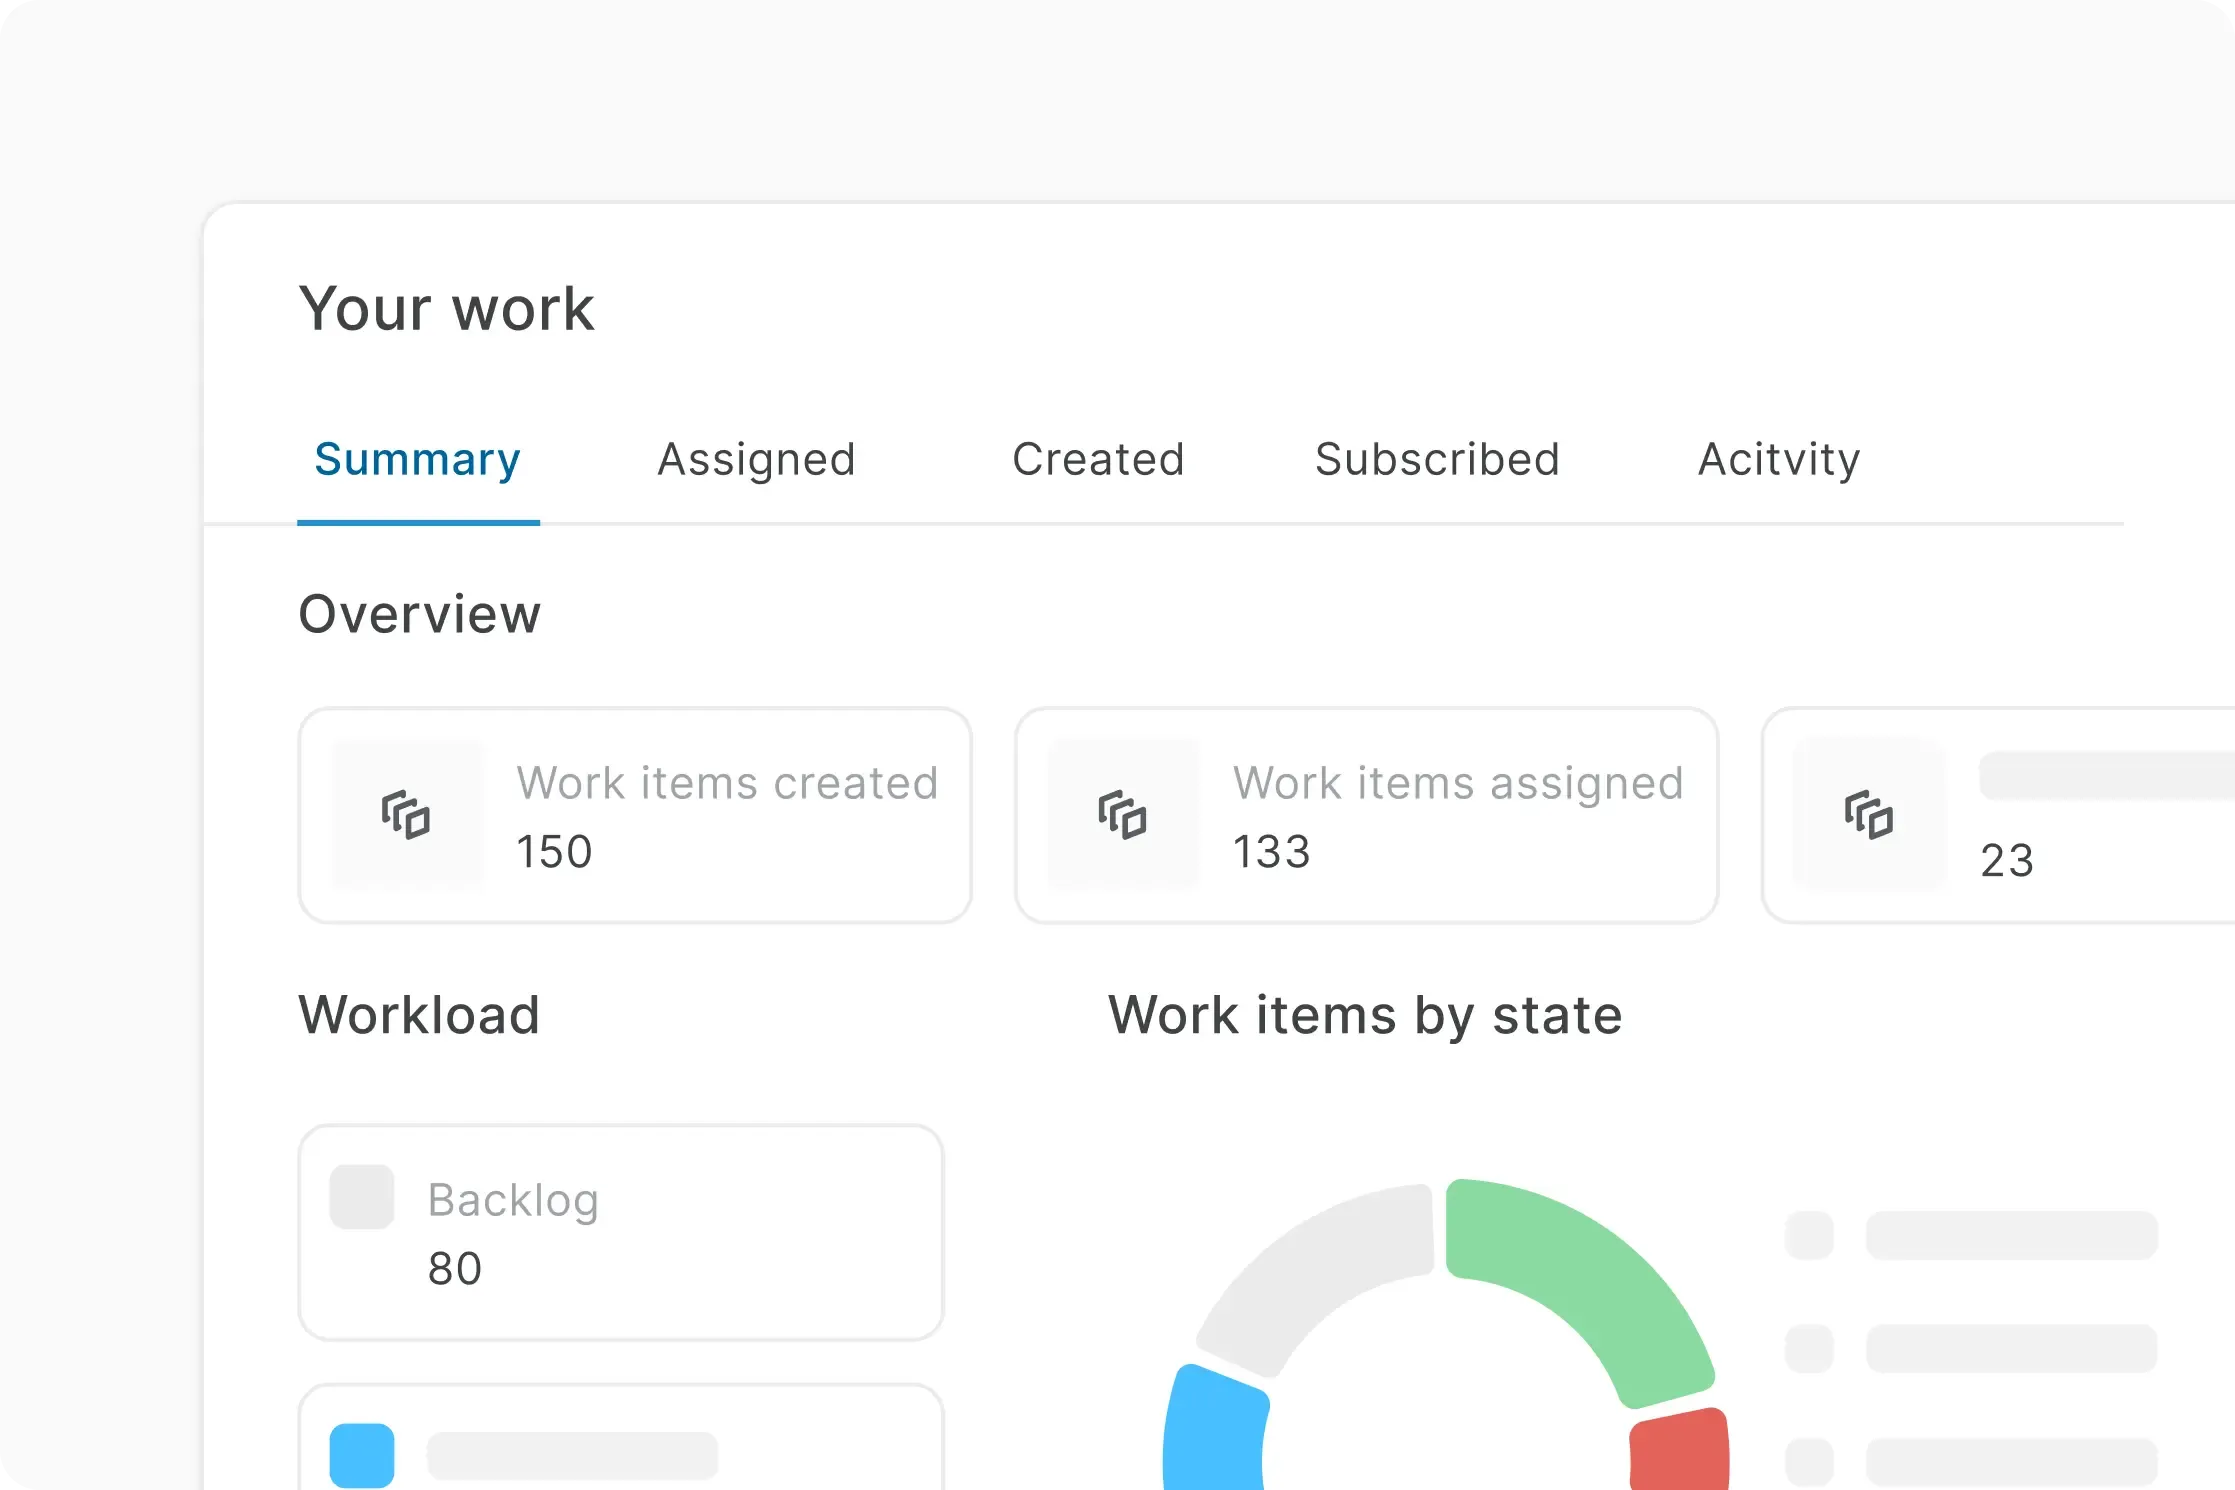Viewport: 2235px width, 1490px height.
Task: Switch to the Assigned tab
Action: 755,460
